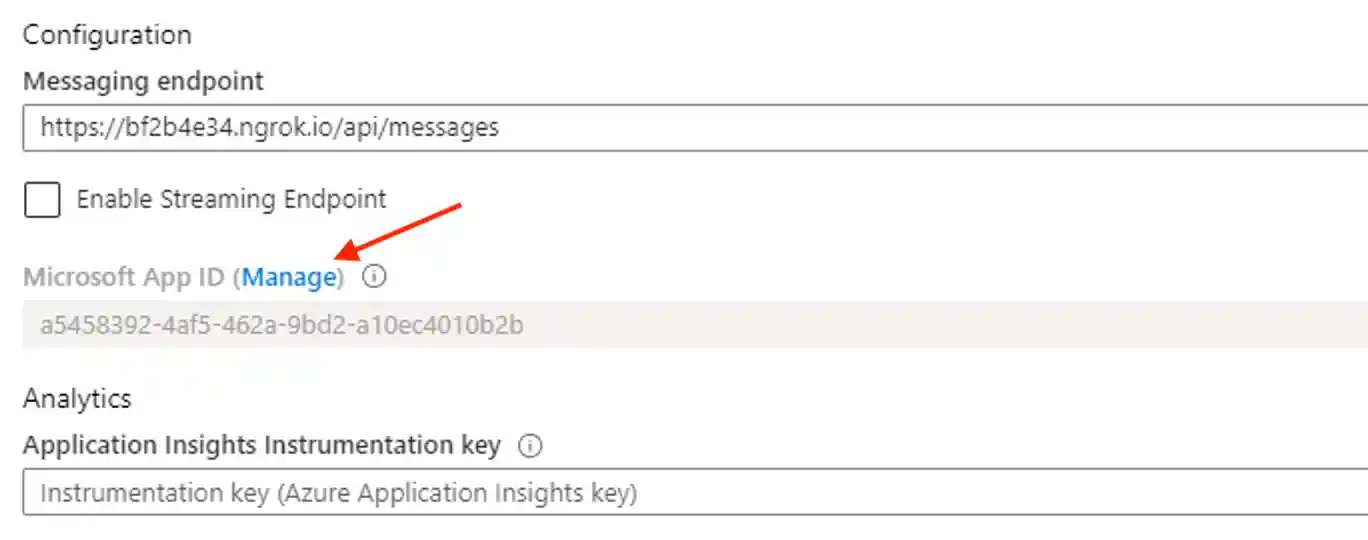This screenshot has height=540, width=1368.
Task: Click the info icon beside Microsoft App ID
Action: (x=374, y=277)
